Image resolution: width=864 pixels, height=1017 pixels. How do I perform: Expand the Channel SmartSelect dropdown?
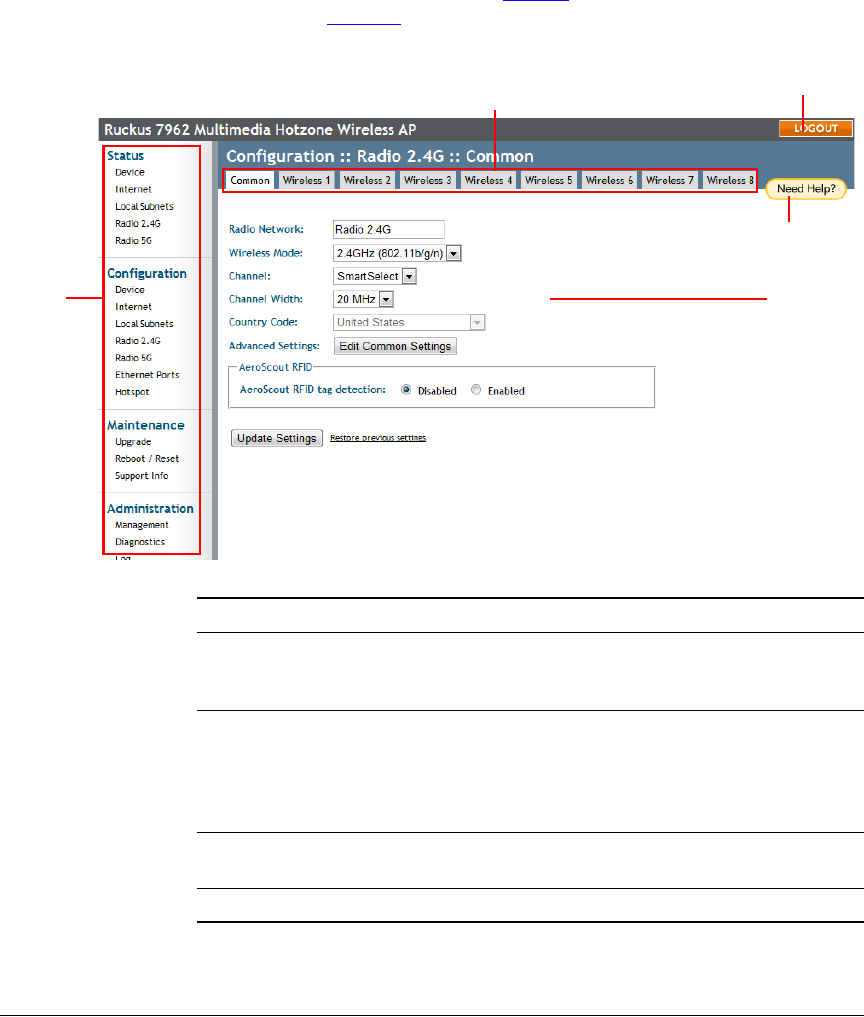pyautogui.click(x=409, y=276)
